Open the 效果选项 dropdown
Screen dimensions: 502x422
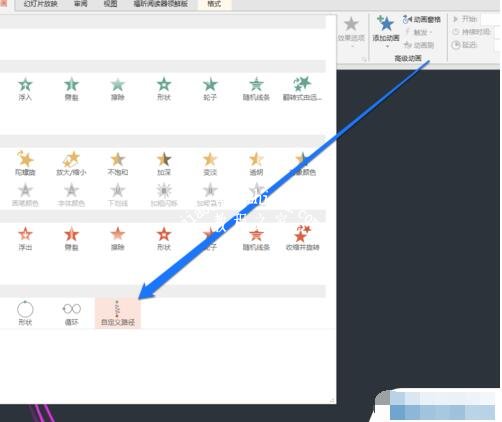pos(351,33)
